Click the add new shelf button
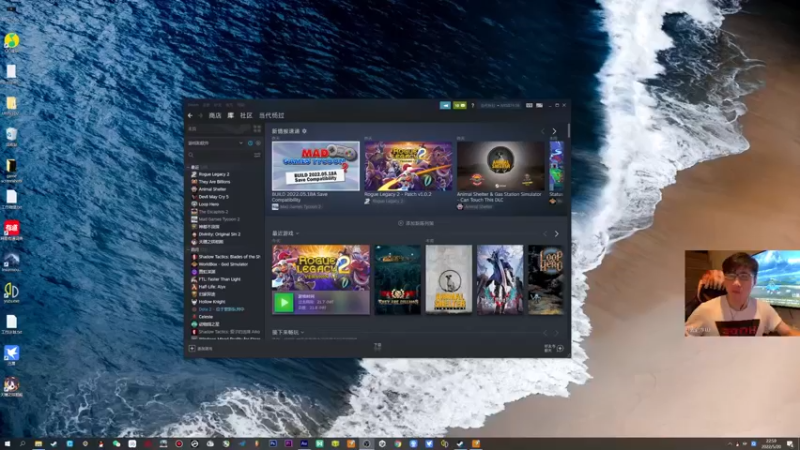 (416, 223)
